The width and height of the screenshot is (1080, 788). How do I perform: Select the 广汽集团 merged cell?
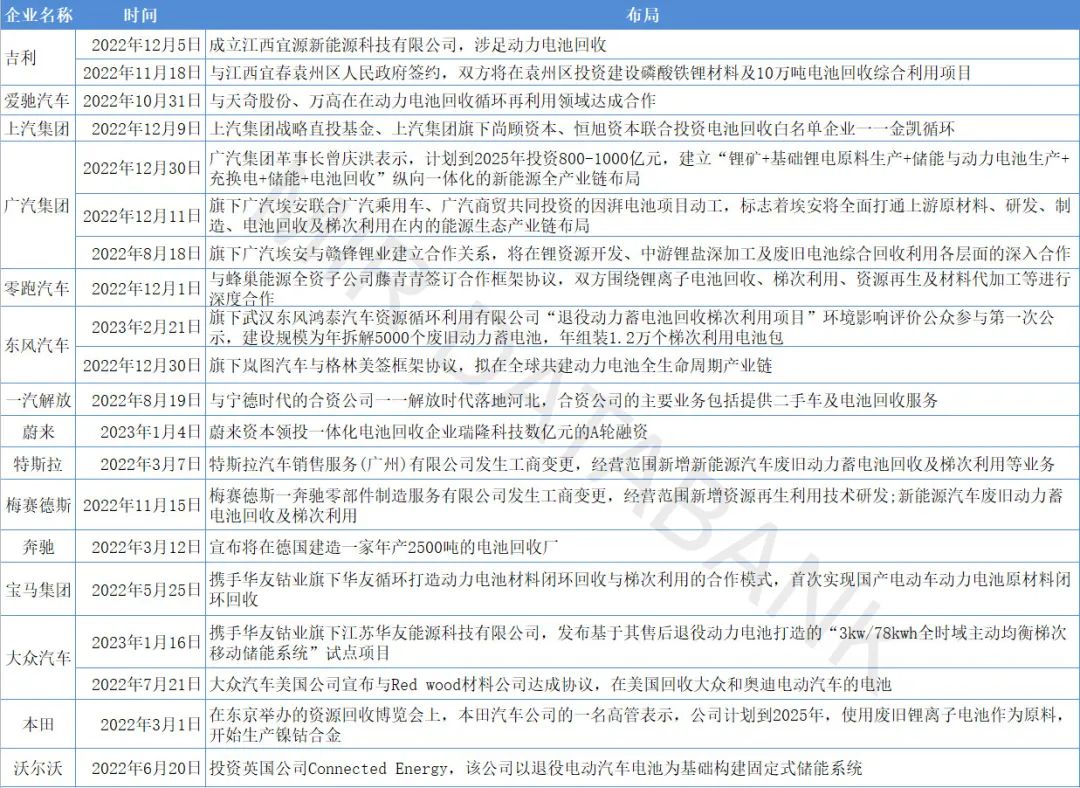tap(38, 206)
